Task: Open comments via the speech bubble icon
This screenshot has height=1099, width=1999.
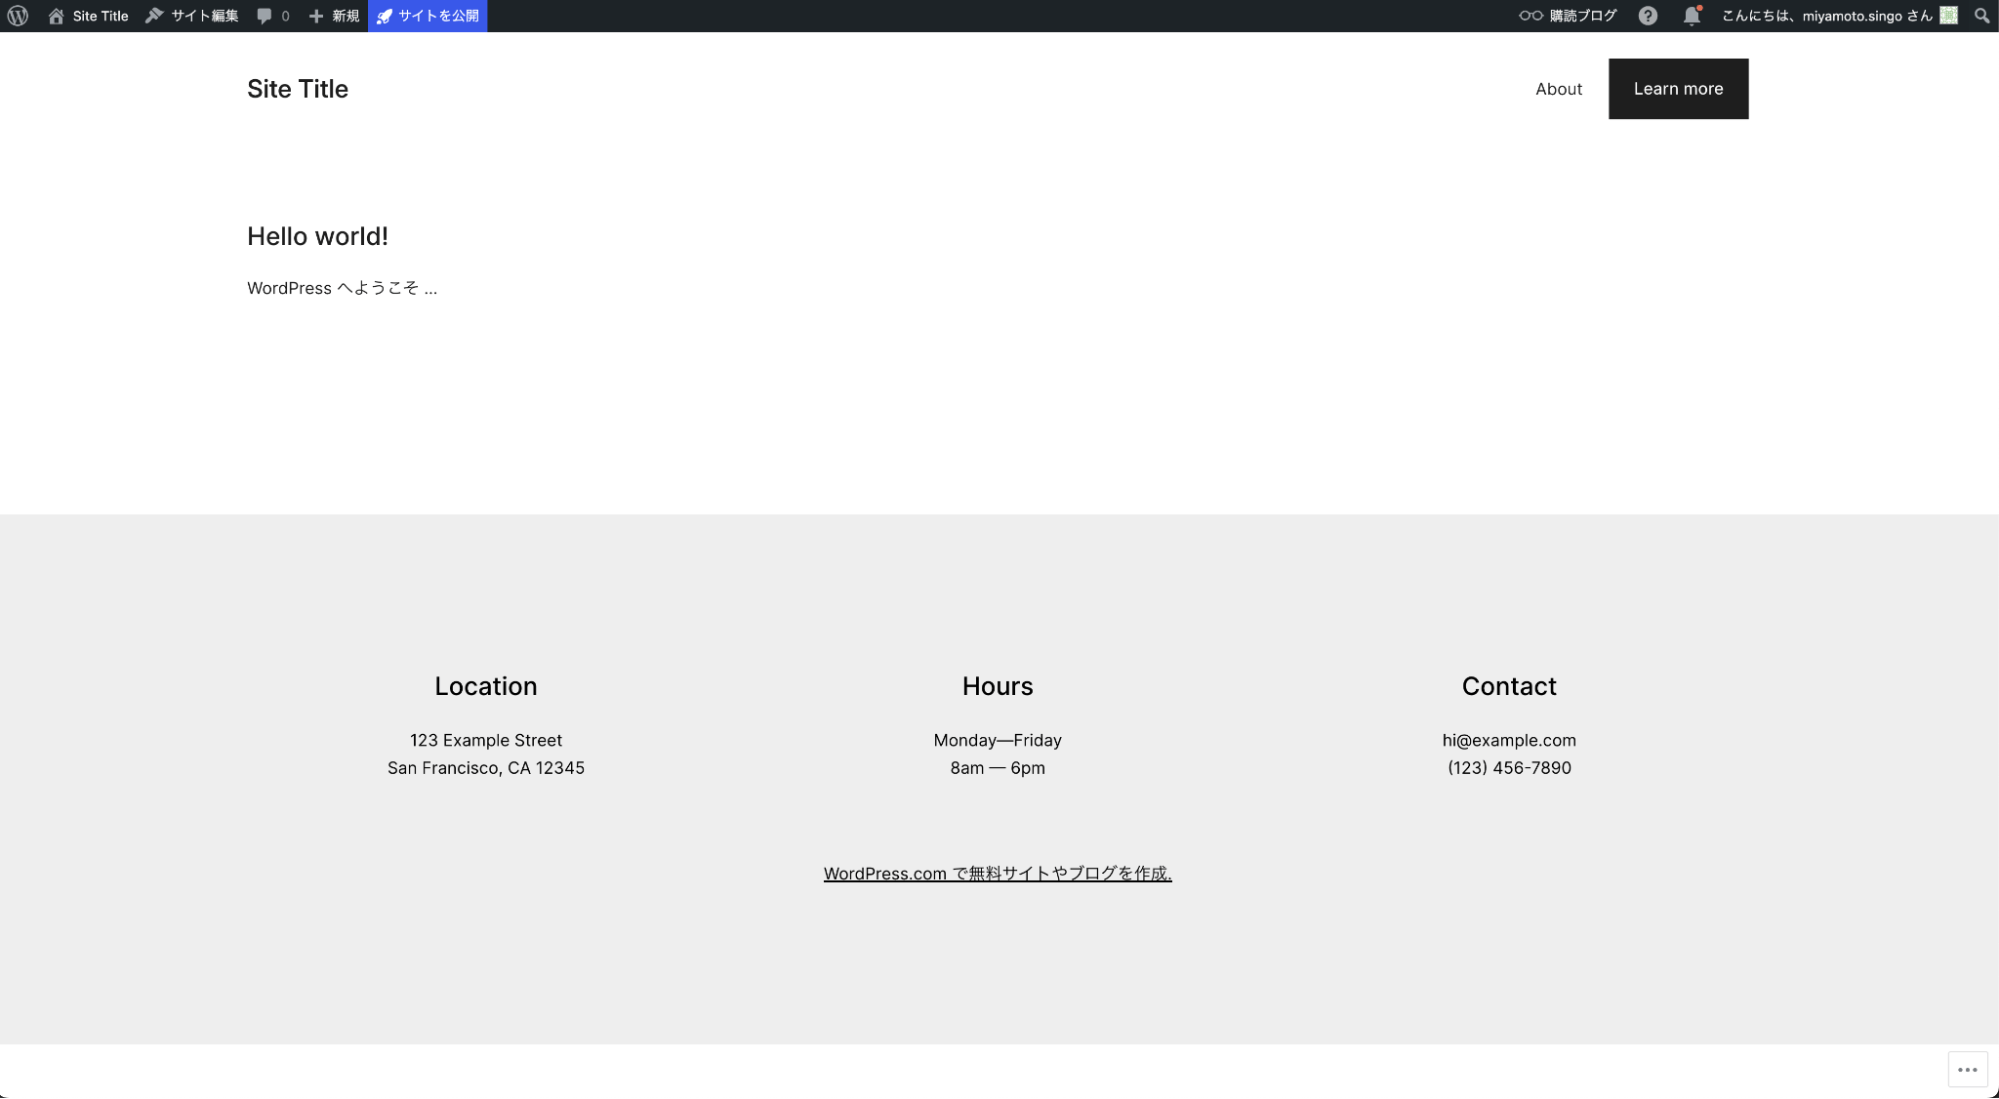Action: click(x=264, y=15)
